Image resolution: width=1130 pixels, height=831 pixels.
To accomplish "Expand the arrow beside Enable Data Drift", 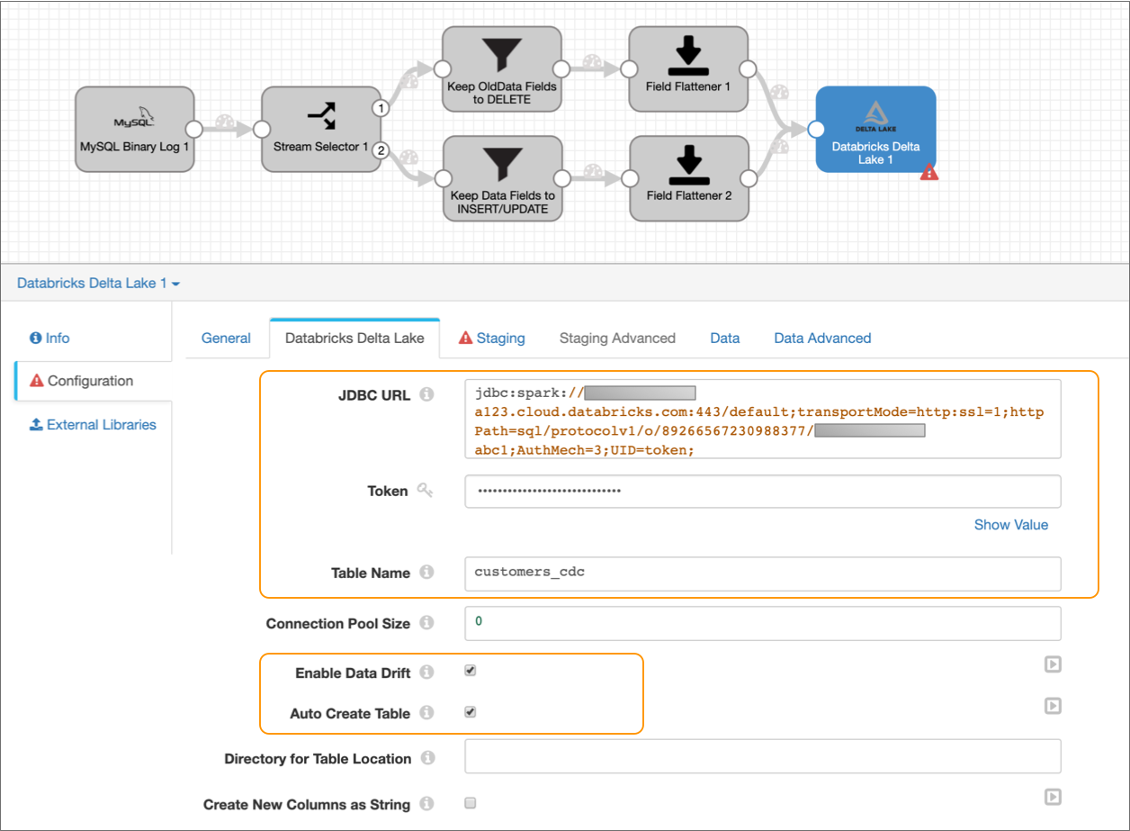I will (1052, 664).
